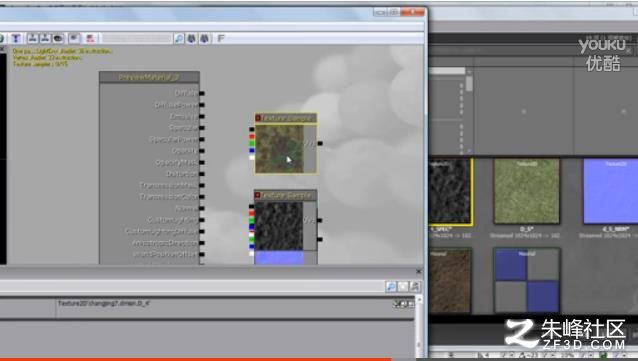The width and height of the screenshot is (638, 361).
Task: Click the Diffuse input connector on material node
Action: point(202,94)
